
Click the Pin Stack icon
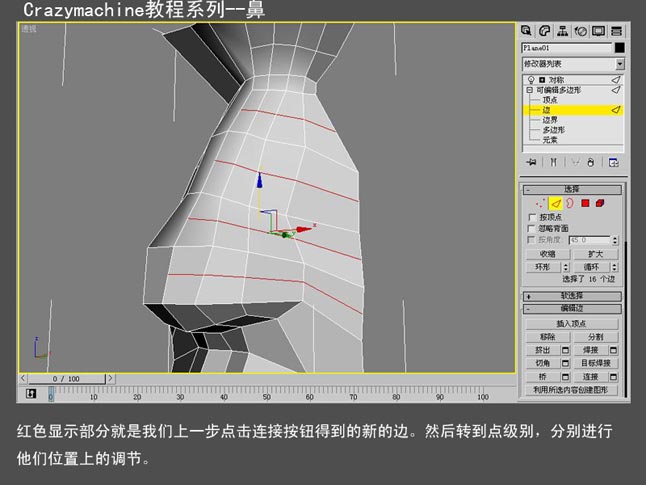pos(531,162)
